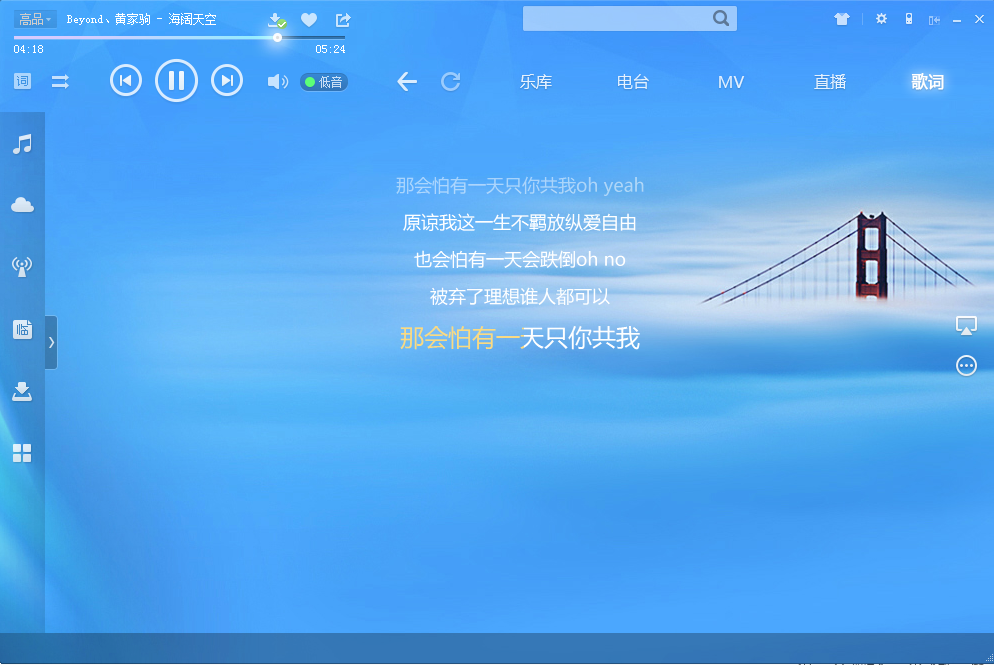Switch to mini mode icon
The height and width of the screenshot is (665, 994).
point(934,20)
